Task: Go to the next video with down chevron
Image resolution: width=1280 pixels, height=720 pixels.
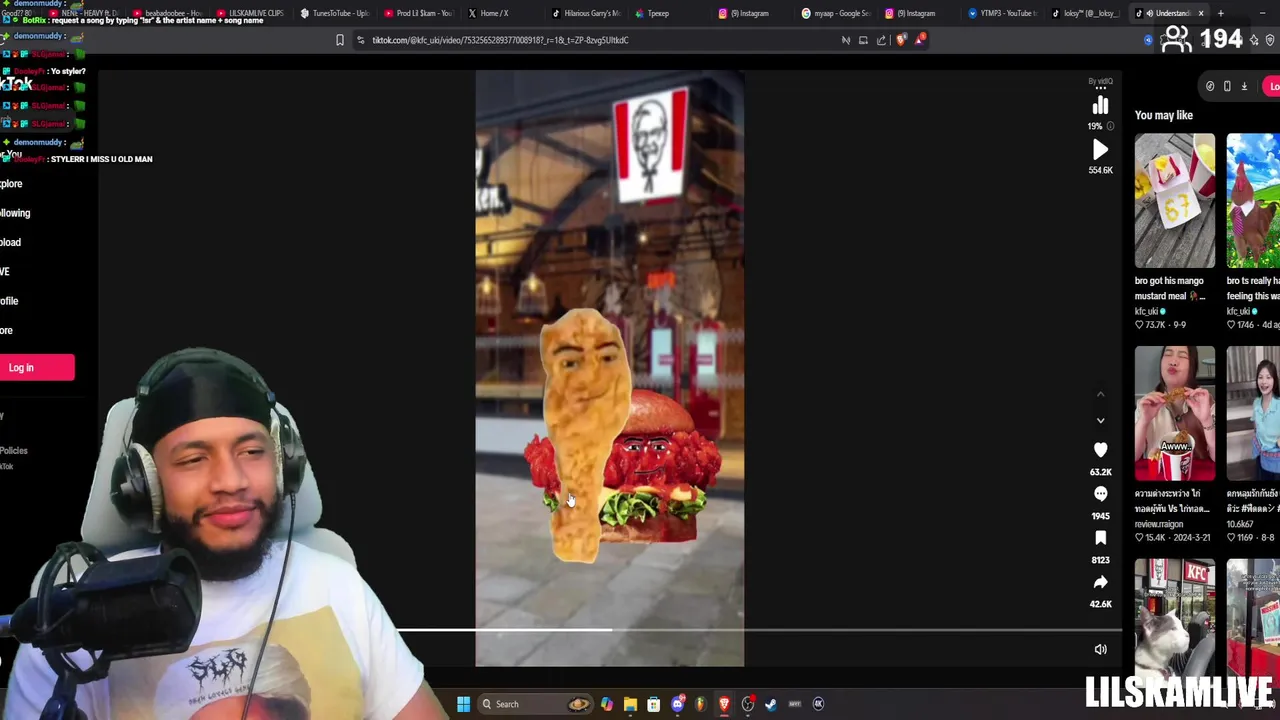Action: point(1100,421)
